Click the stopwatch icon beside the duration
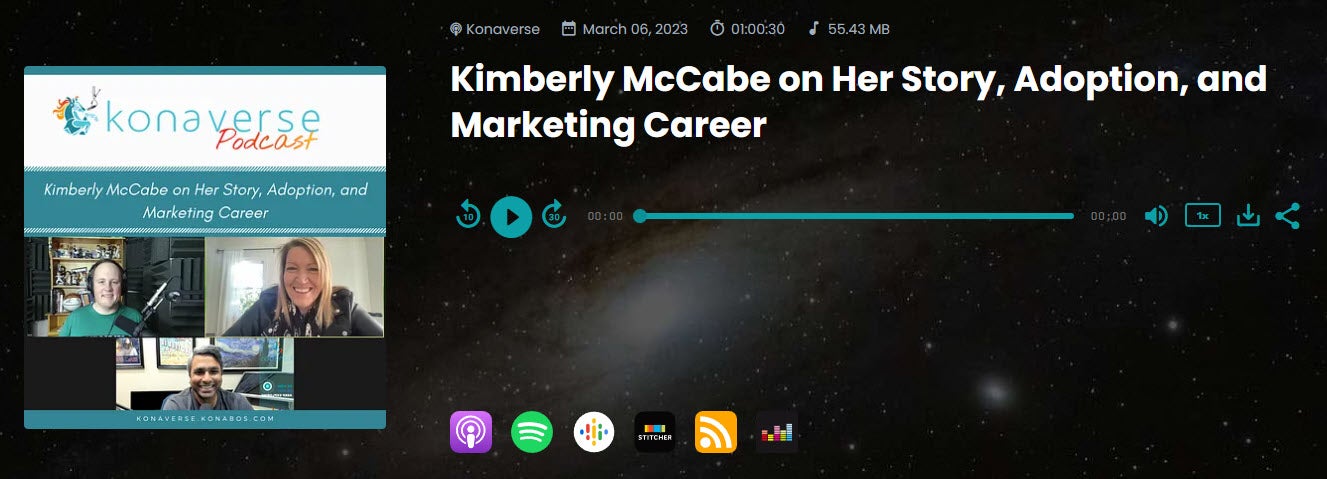The height and width of the screenshot is (479, 1327). (x=717, y=28)
